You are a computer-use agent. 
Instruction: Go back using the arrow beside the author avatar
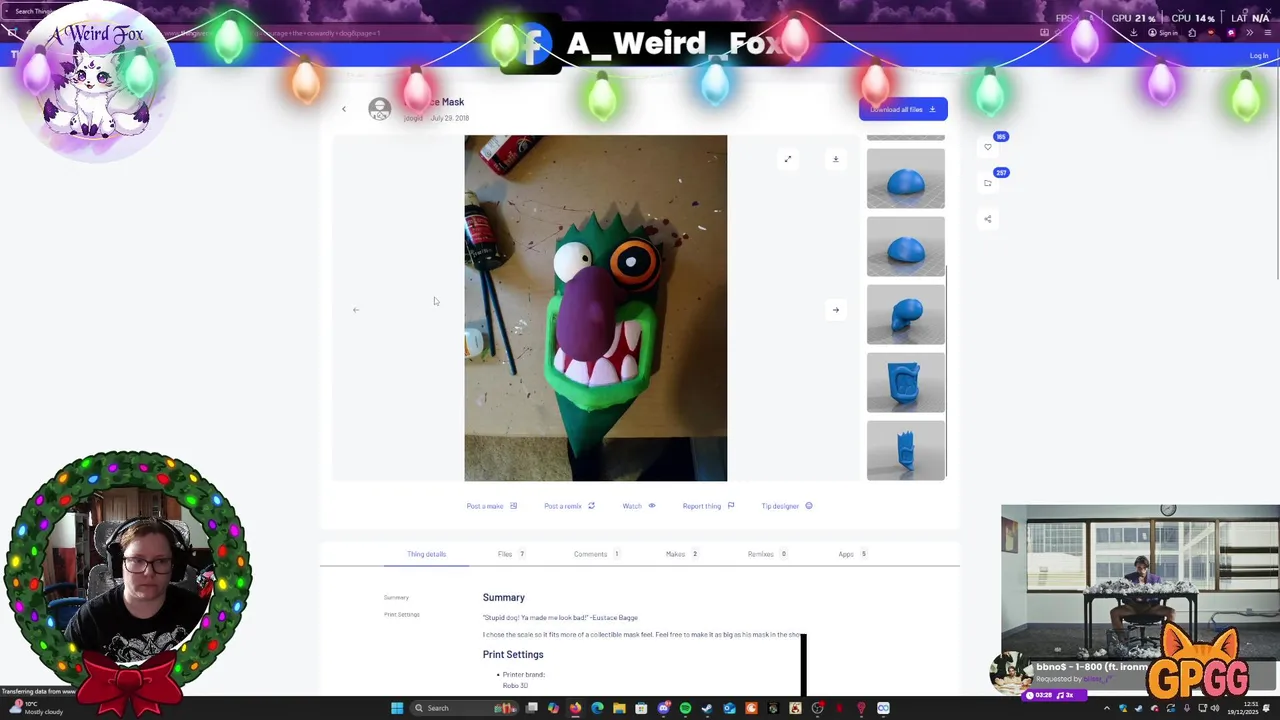tap(344, 109)
